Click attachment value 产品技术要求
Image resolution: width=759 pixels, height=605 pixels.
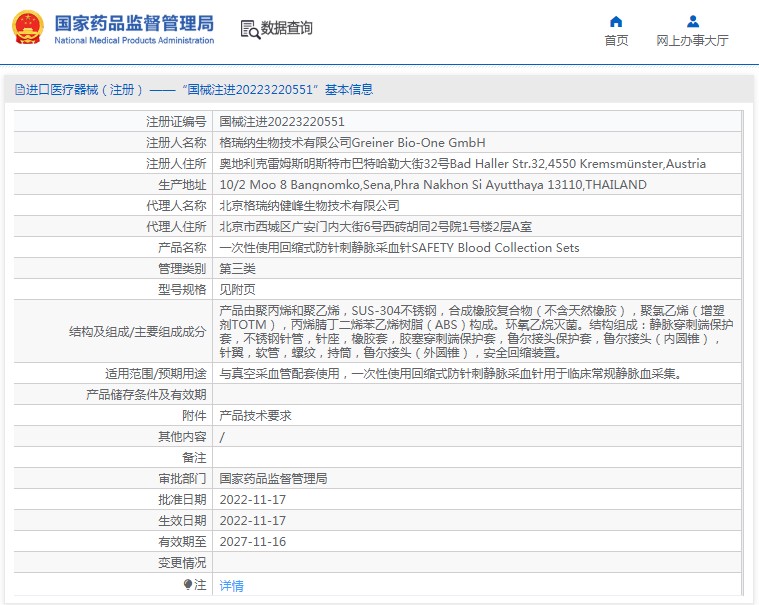click(x=255, y=416)
